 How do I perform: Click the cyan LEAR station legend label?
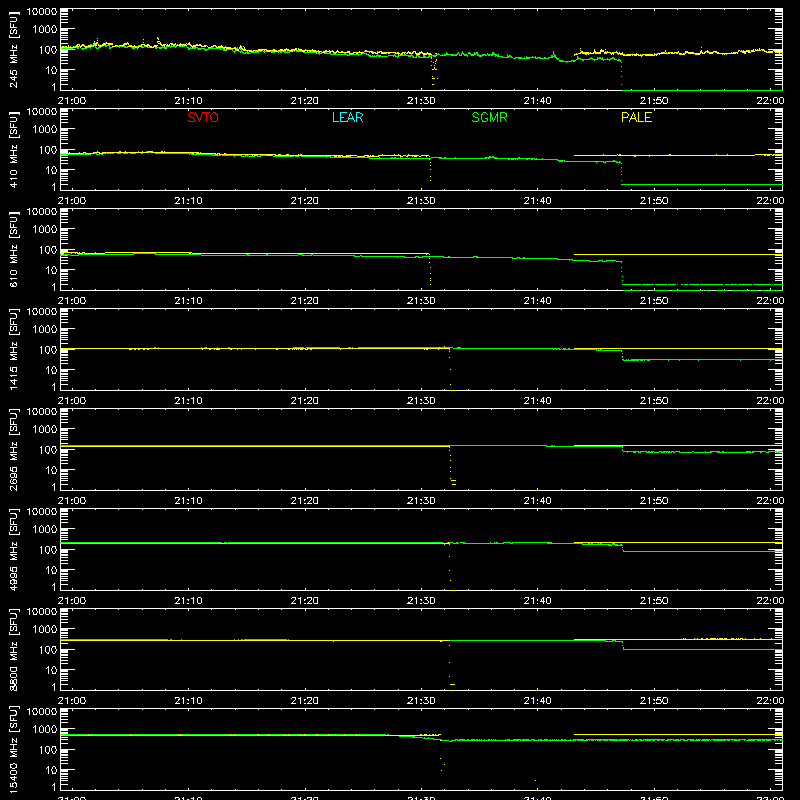pos(347,117)
